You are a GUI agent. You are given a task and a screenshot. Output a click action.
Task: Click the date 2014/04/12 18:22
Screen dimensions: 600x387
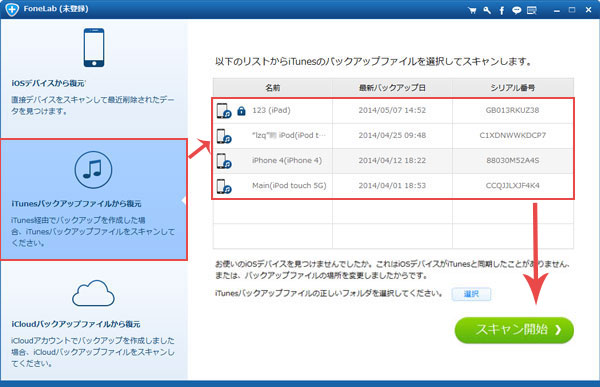[392, 160]
